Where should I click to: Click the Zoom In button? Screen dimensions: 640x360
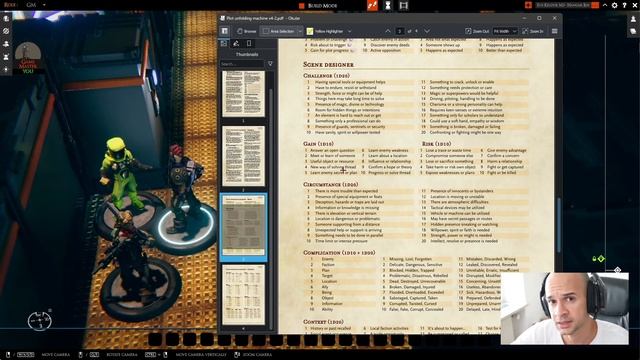[533, 31]
